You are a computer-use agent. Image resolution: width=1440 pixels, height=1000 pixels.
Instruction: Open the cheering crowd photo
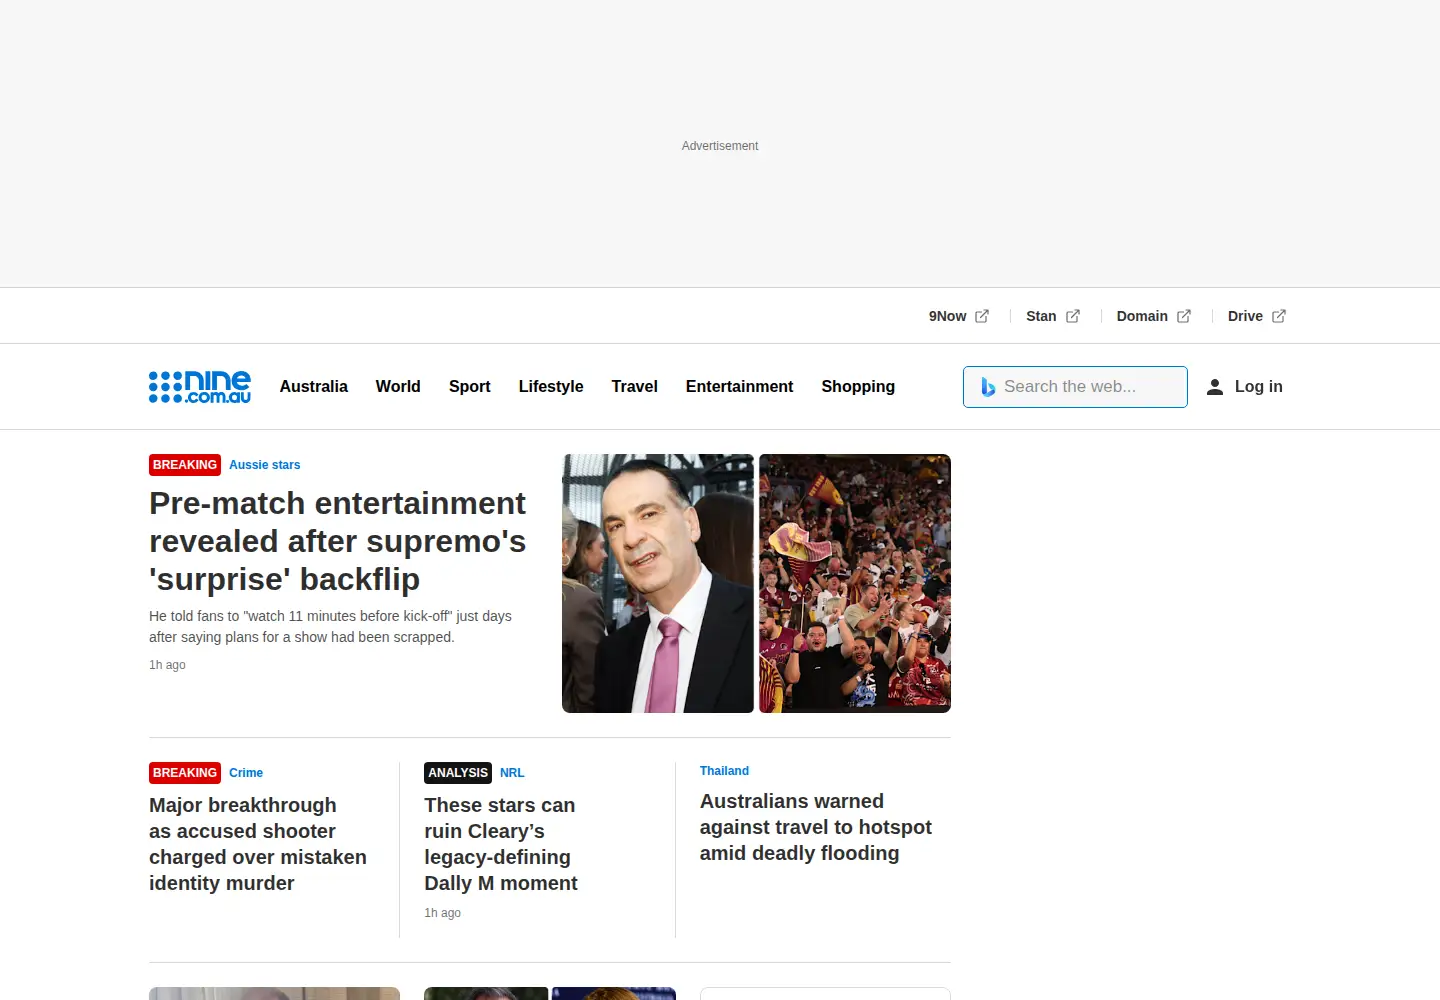click(x=855, y=583)
